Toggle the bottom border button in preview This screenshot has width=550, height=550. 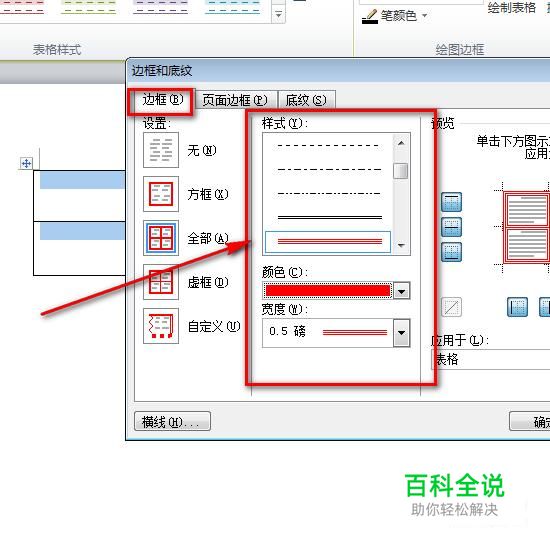(451, 252)
